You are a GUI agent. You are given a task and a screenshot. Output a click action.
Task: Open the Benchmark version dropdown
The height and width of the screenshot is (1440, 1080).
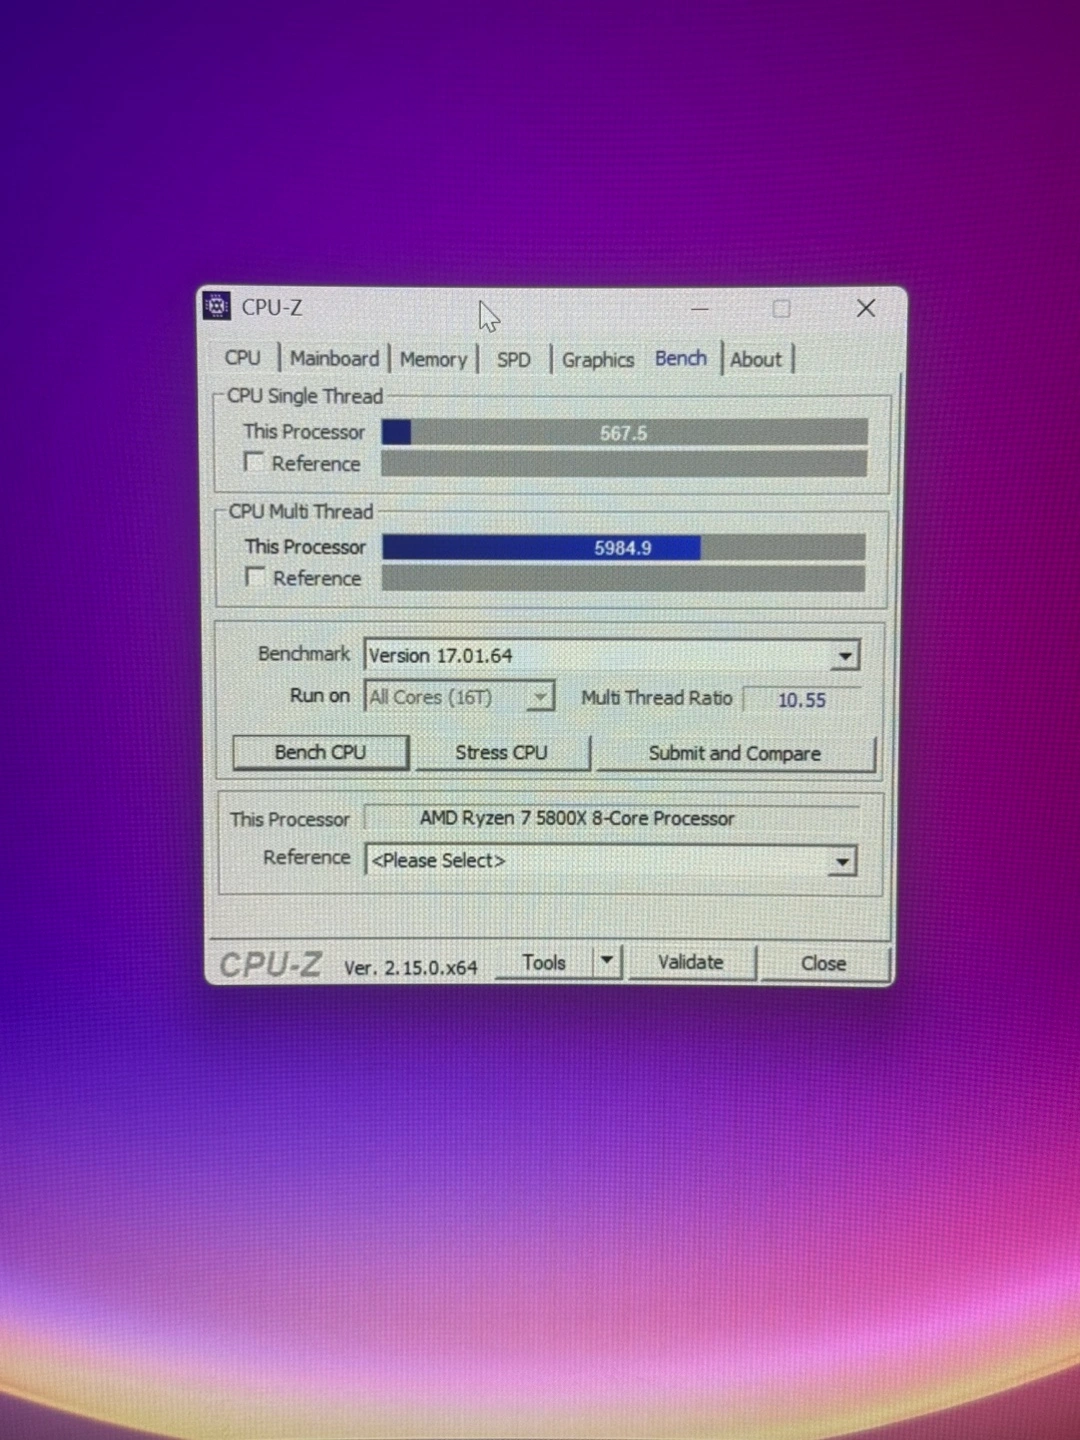[611, 655]
